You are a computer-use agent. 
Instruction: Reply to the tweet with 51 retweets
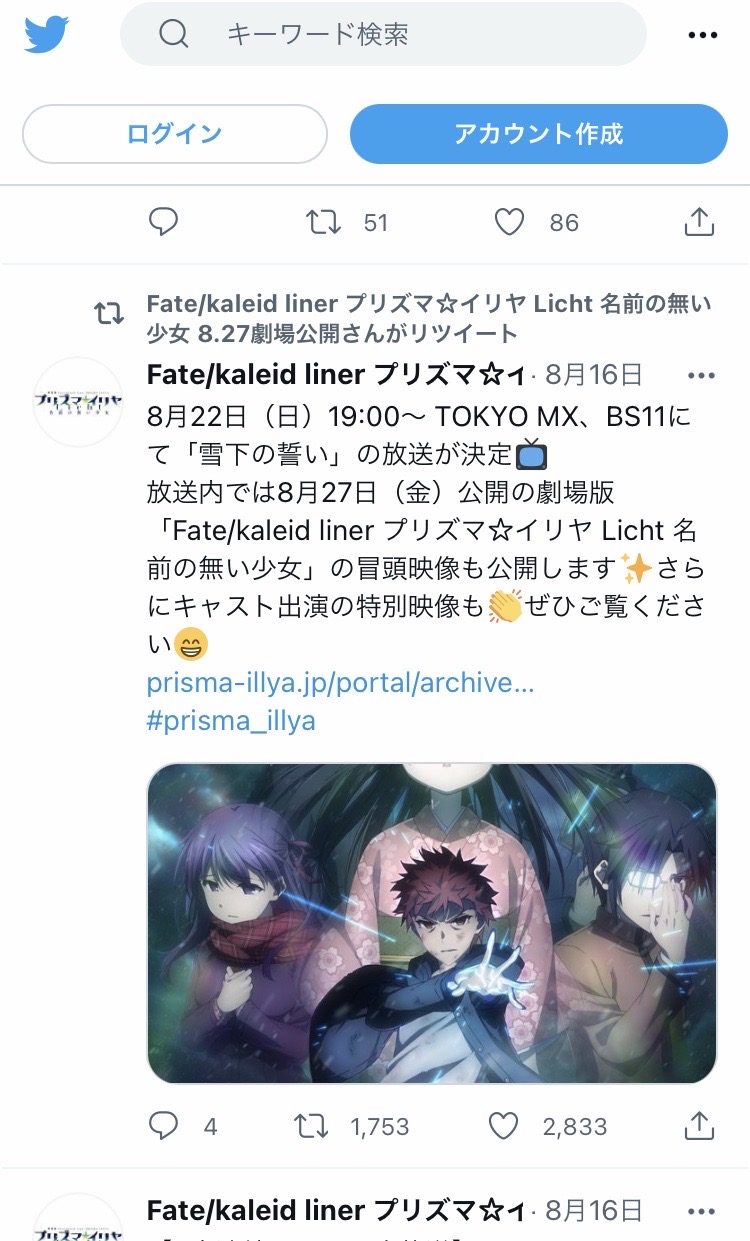point(163,222)
